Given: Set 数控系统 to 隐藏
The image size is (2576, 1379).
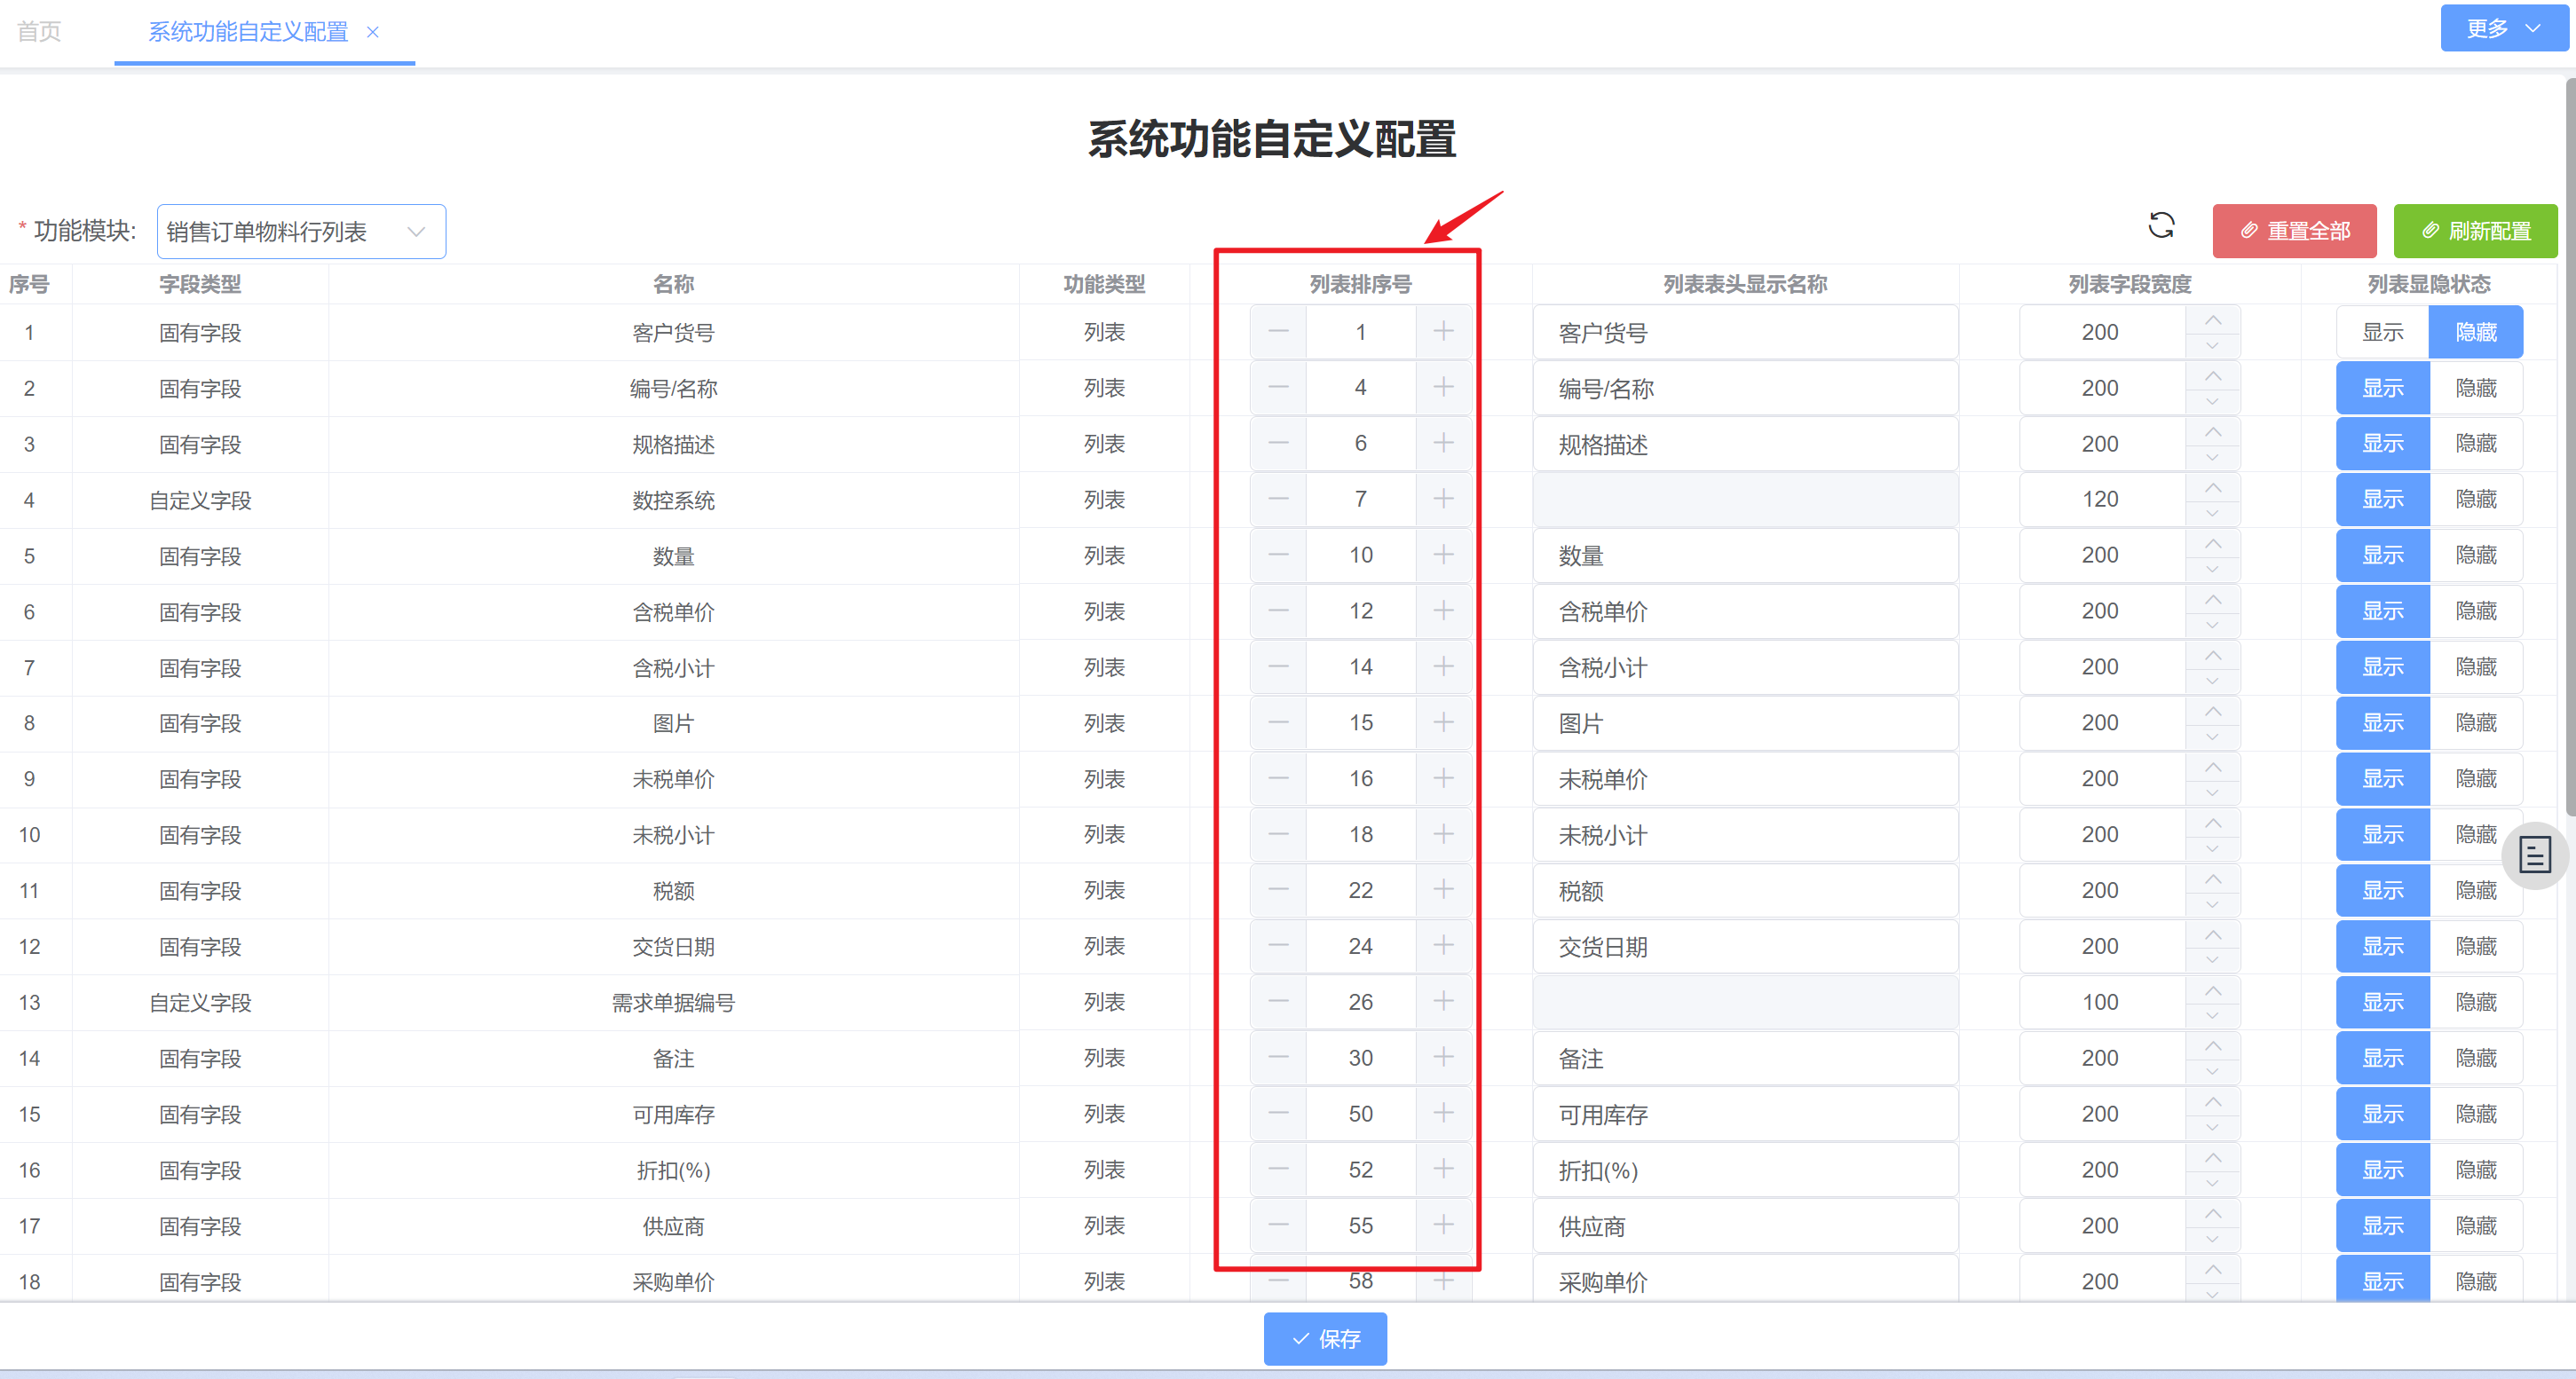Looking at the screenshot, I should (2476, 499).
